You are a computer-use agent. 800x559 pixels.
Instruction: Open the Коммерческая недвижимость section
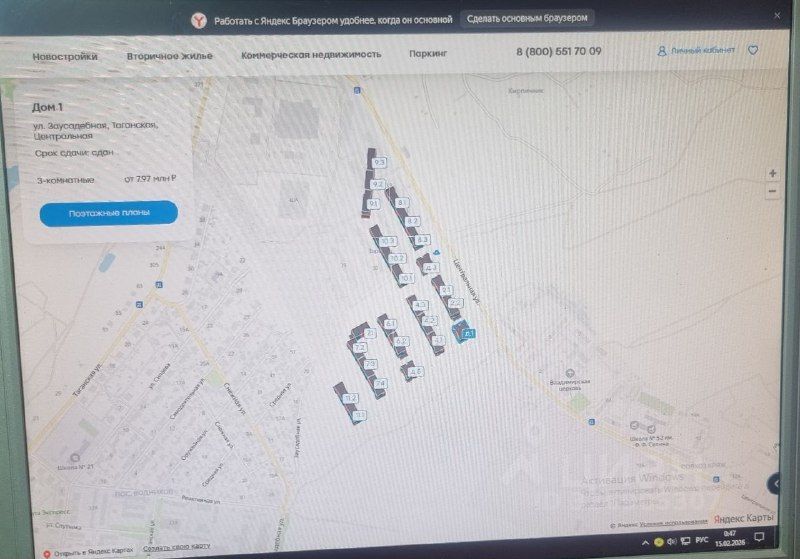click(311, 54)
